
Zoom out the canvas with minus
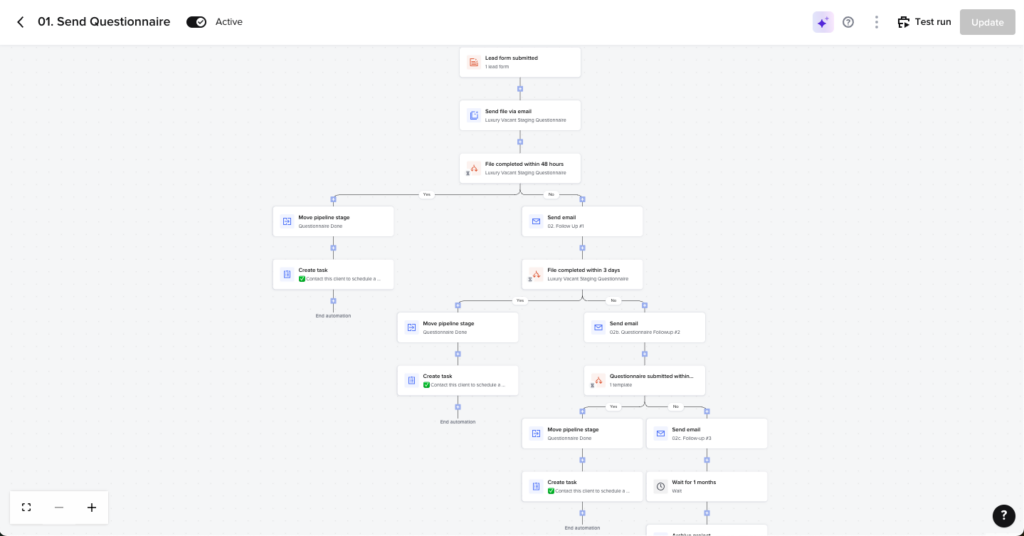pos(59,507)
